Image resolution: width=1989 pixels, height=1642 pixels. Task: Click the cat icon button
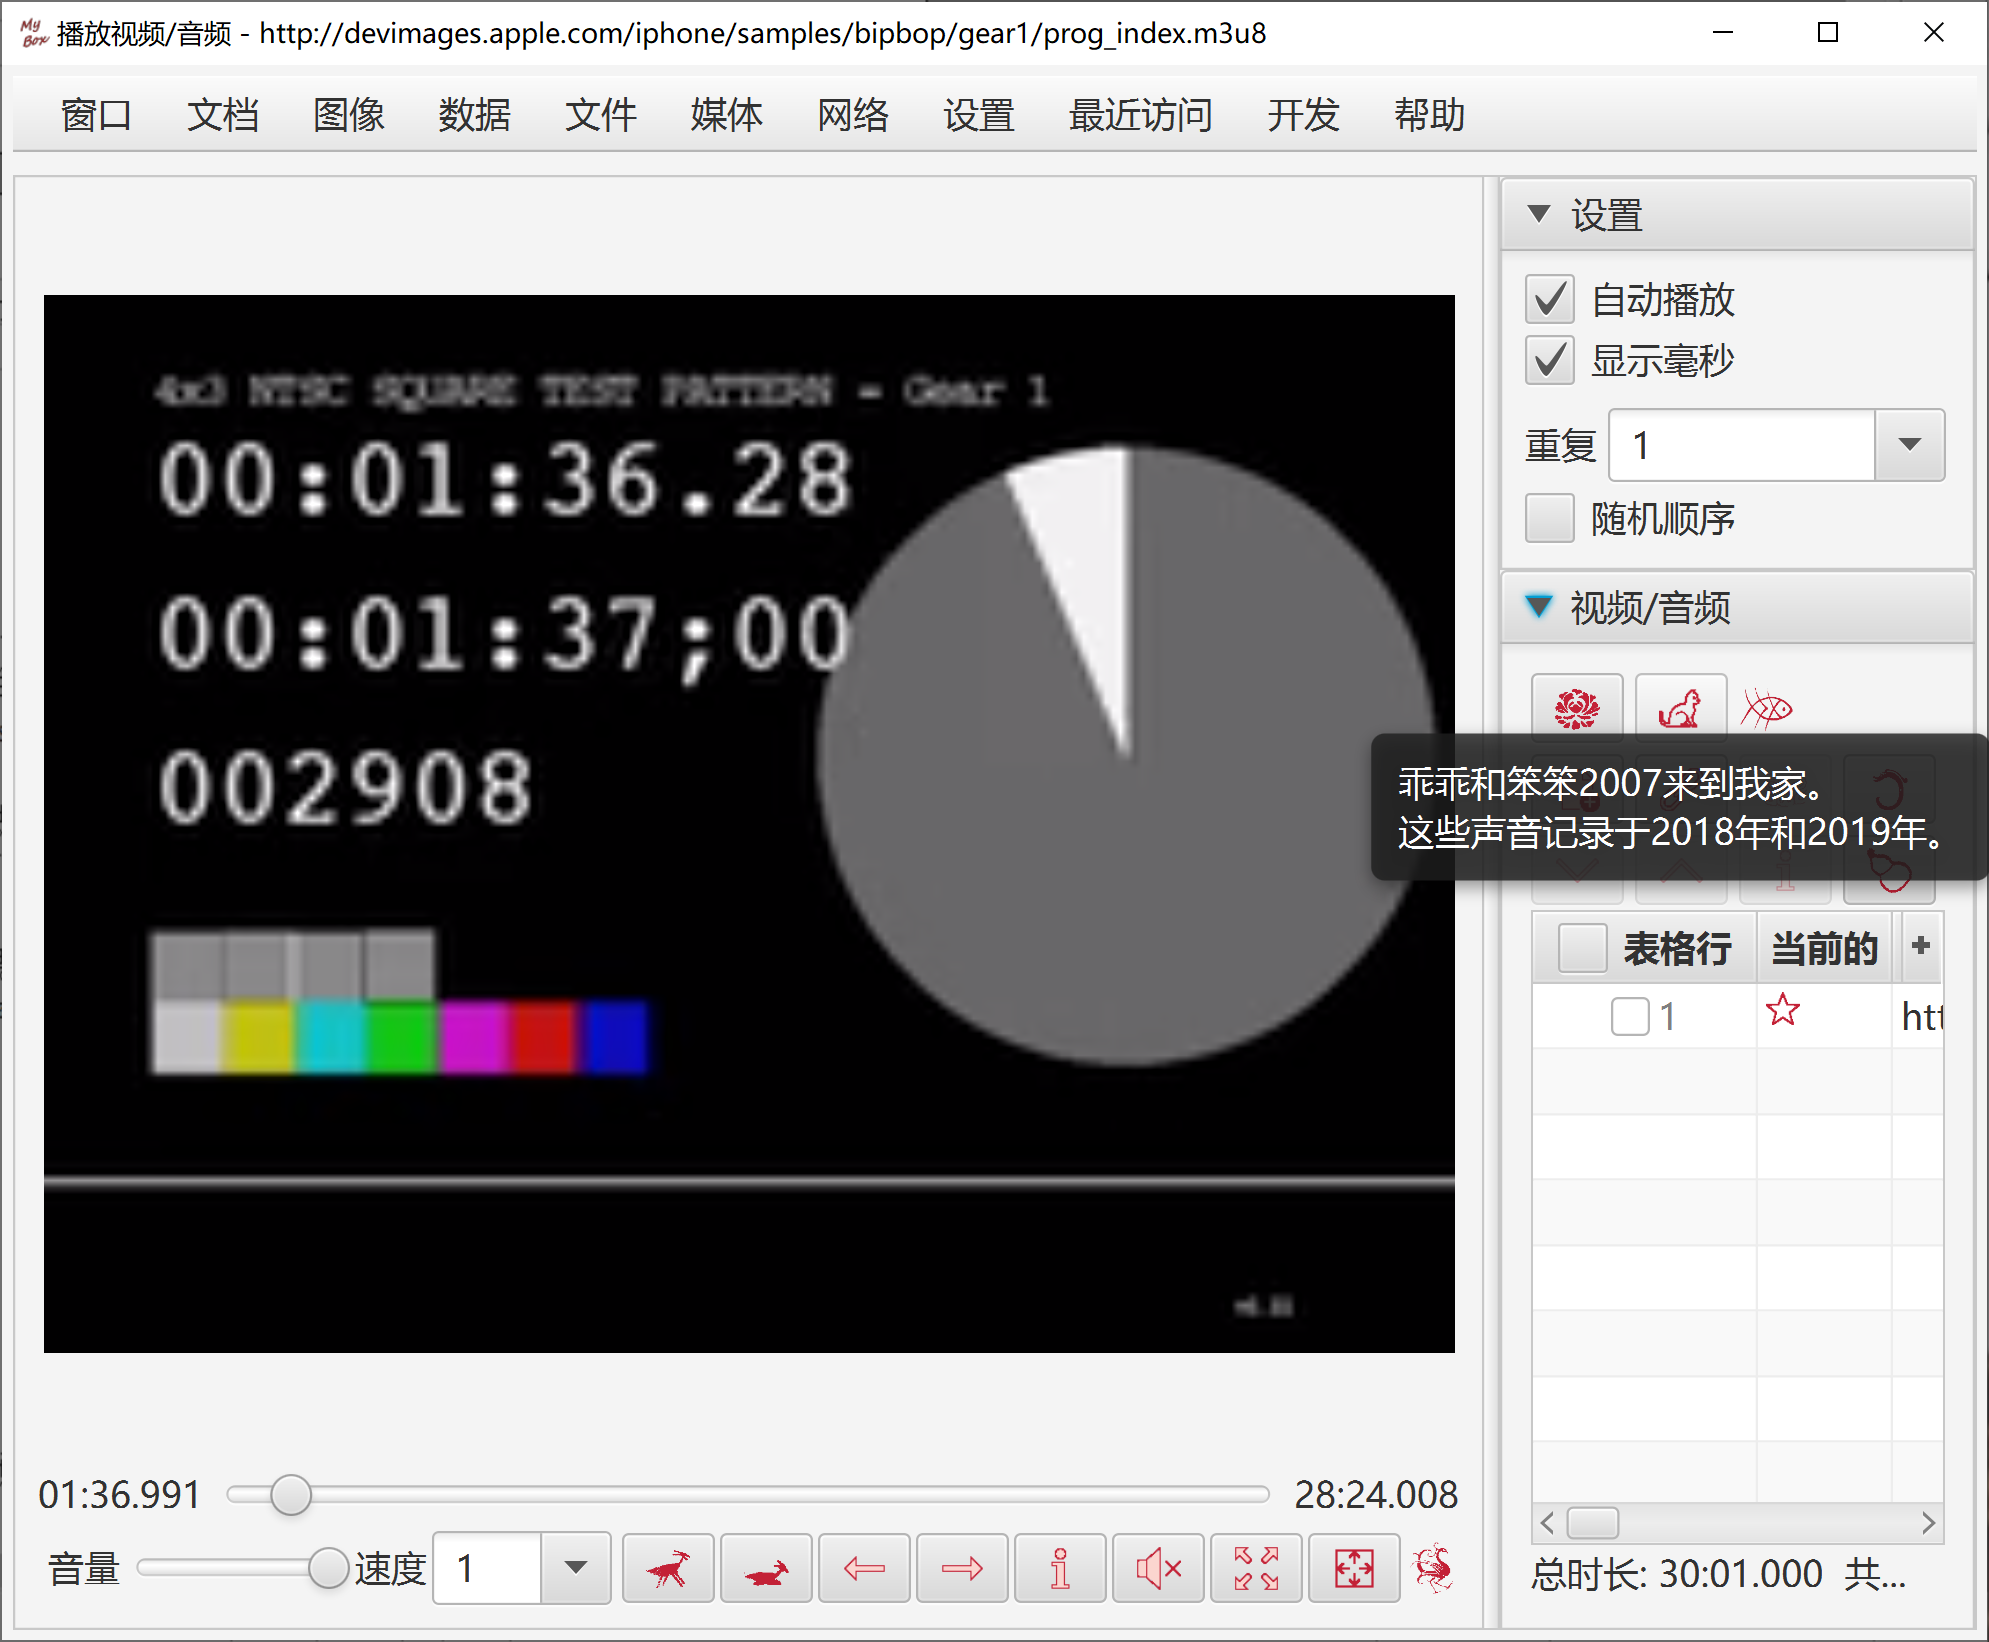point(1680,709)
